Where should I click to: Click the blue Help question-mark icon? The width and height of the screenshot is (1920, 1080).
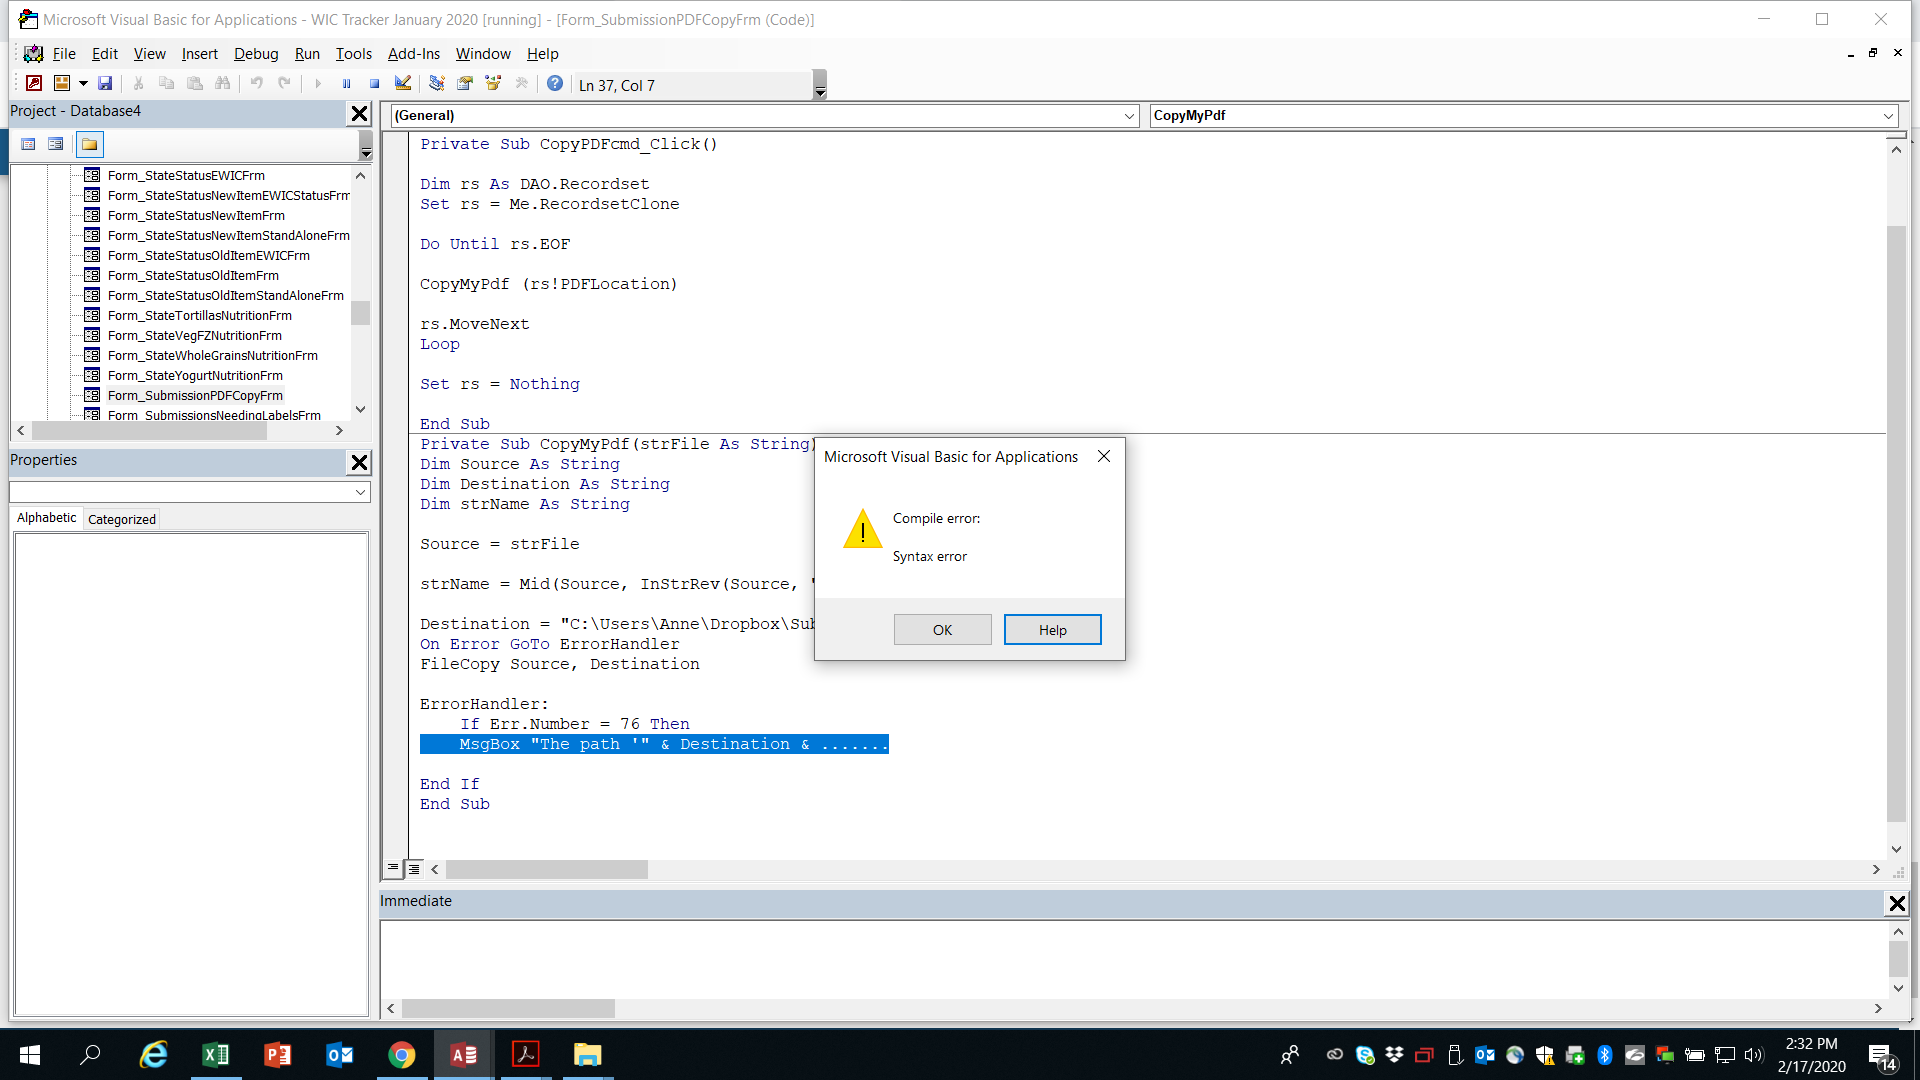click(x=555, y=84)
